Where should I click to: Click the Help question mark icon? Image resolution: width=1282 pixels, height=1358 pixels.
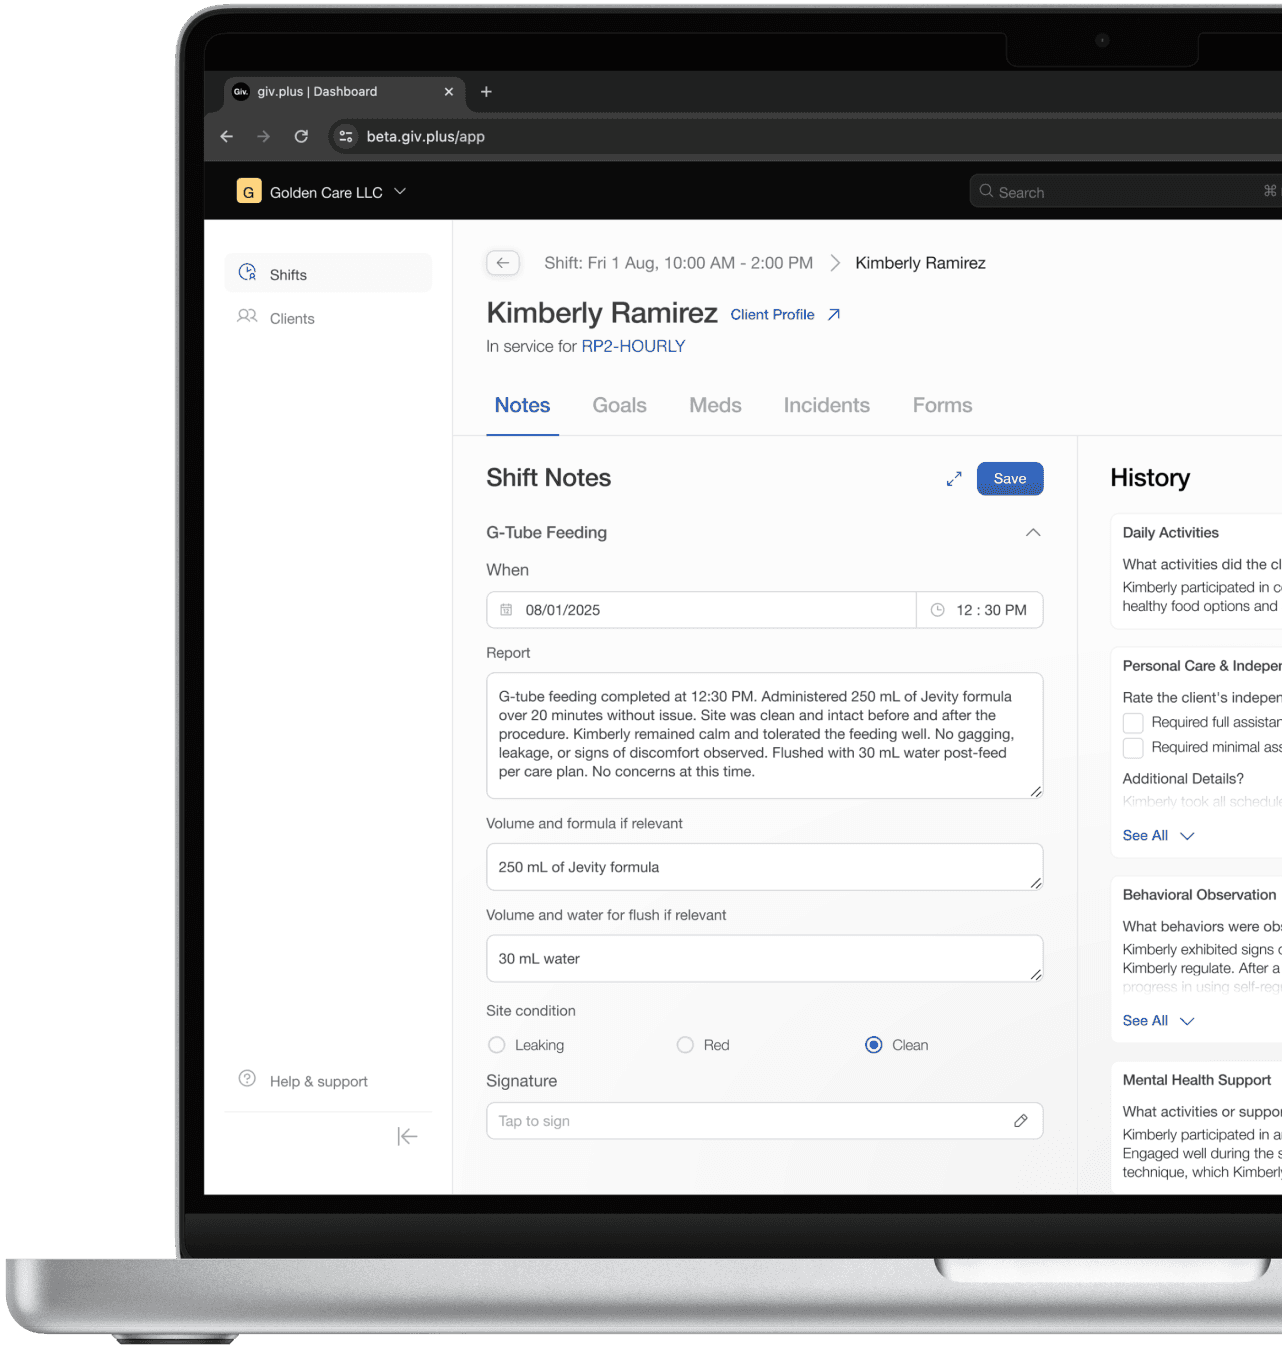click(x=247, y=1078)
